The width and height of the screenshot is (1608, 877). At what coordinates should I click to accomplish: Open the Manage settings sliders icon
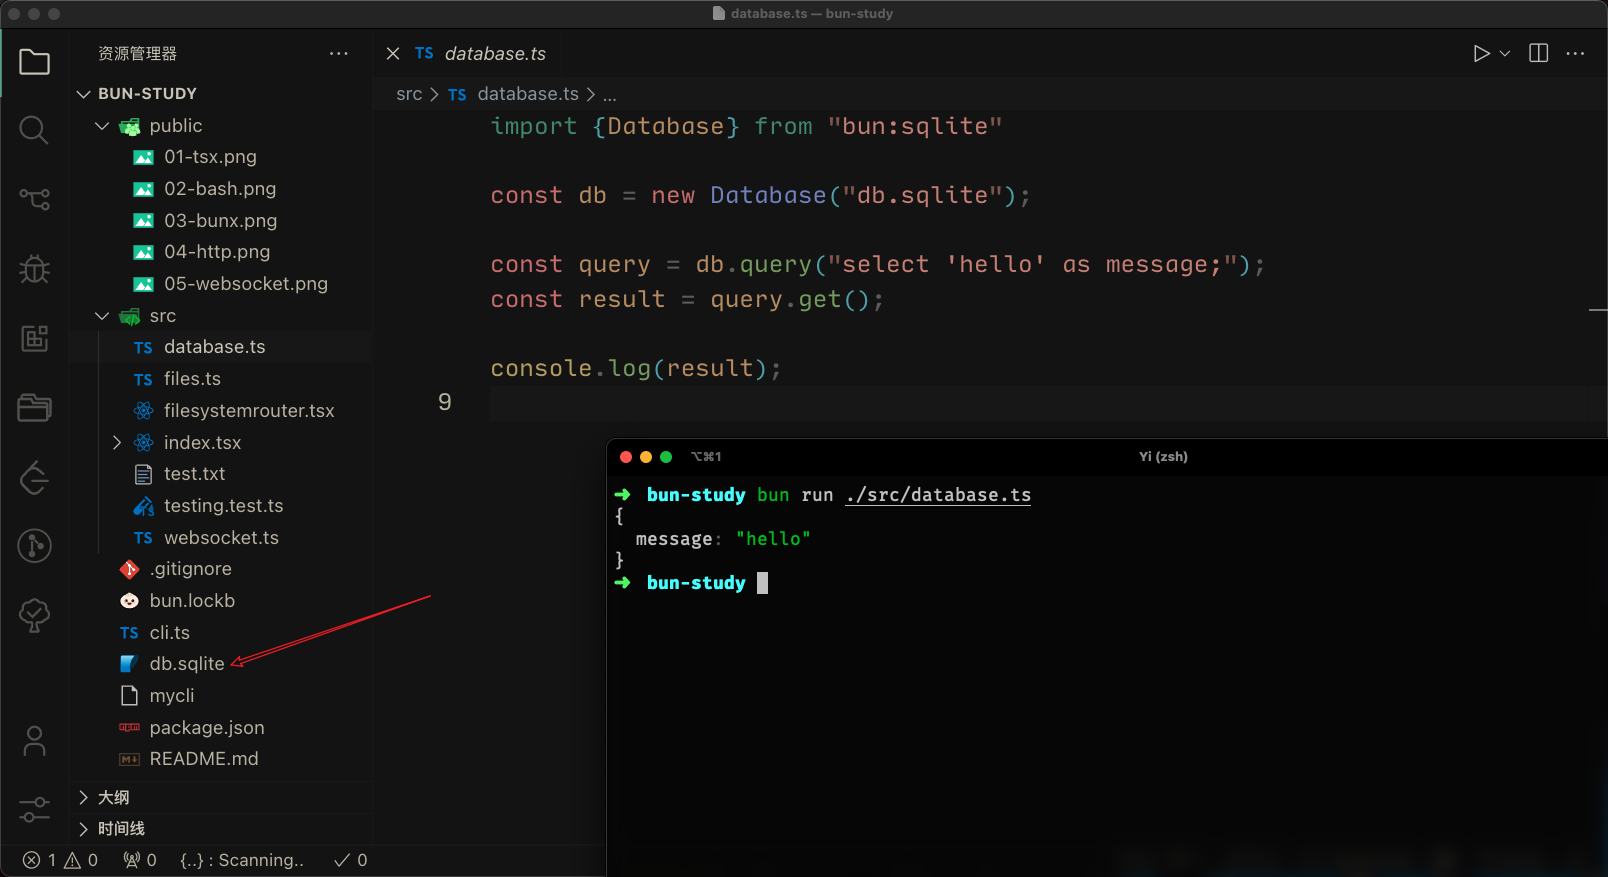click(x=34, y=809)
